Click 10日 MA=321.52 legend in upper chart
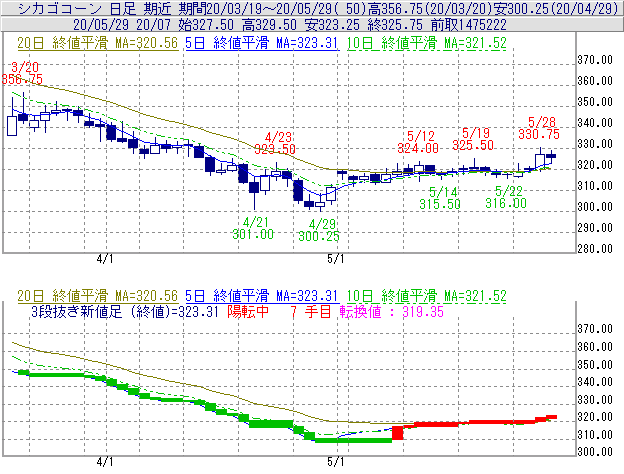The width and height of the screenshot is (624, 474). click(x=427, y=43)
